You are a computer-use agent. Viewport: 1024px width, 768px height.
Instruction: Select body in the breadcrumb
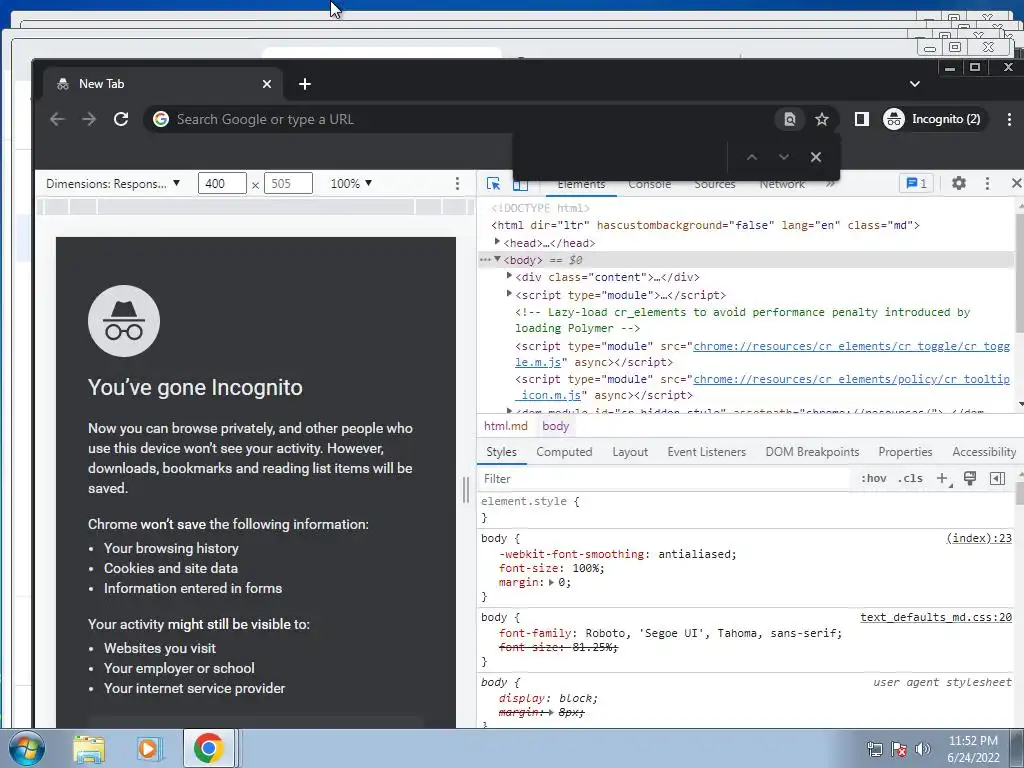pos(556,426)
